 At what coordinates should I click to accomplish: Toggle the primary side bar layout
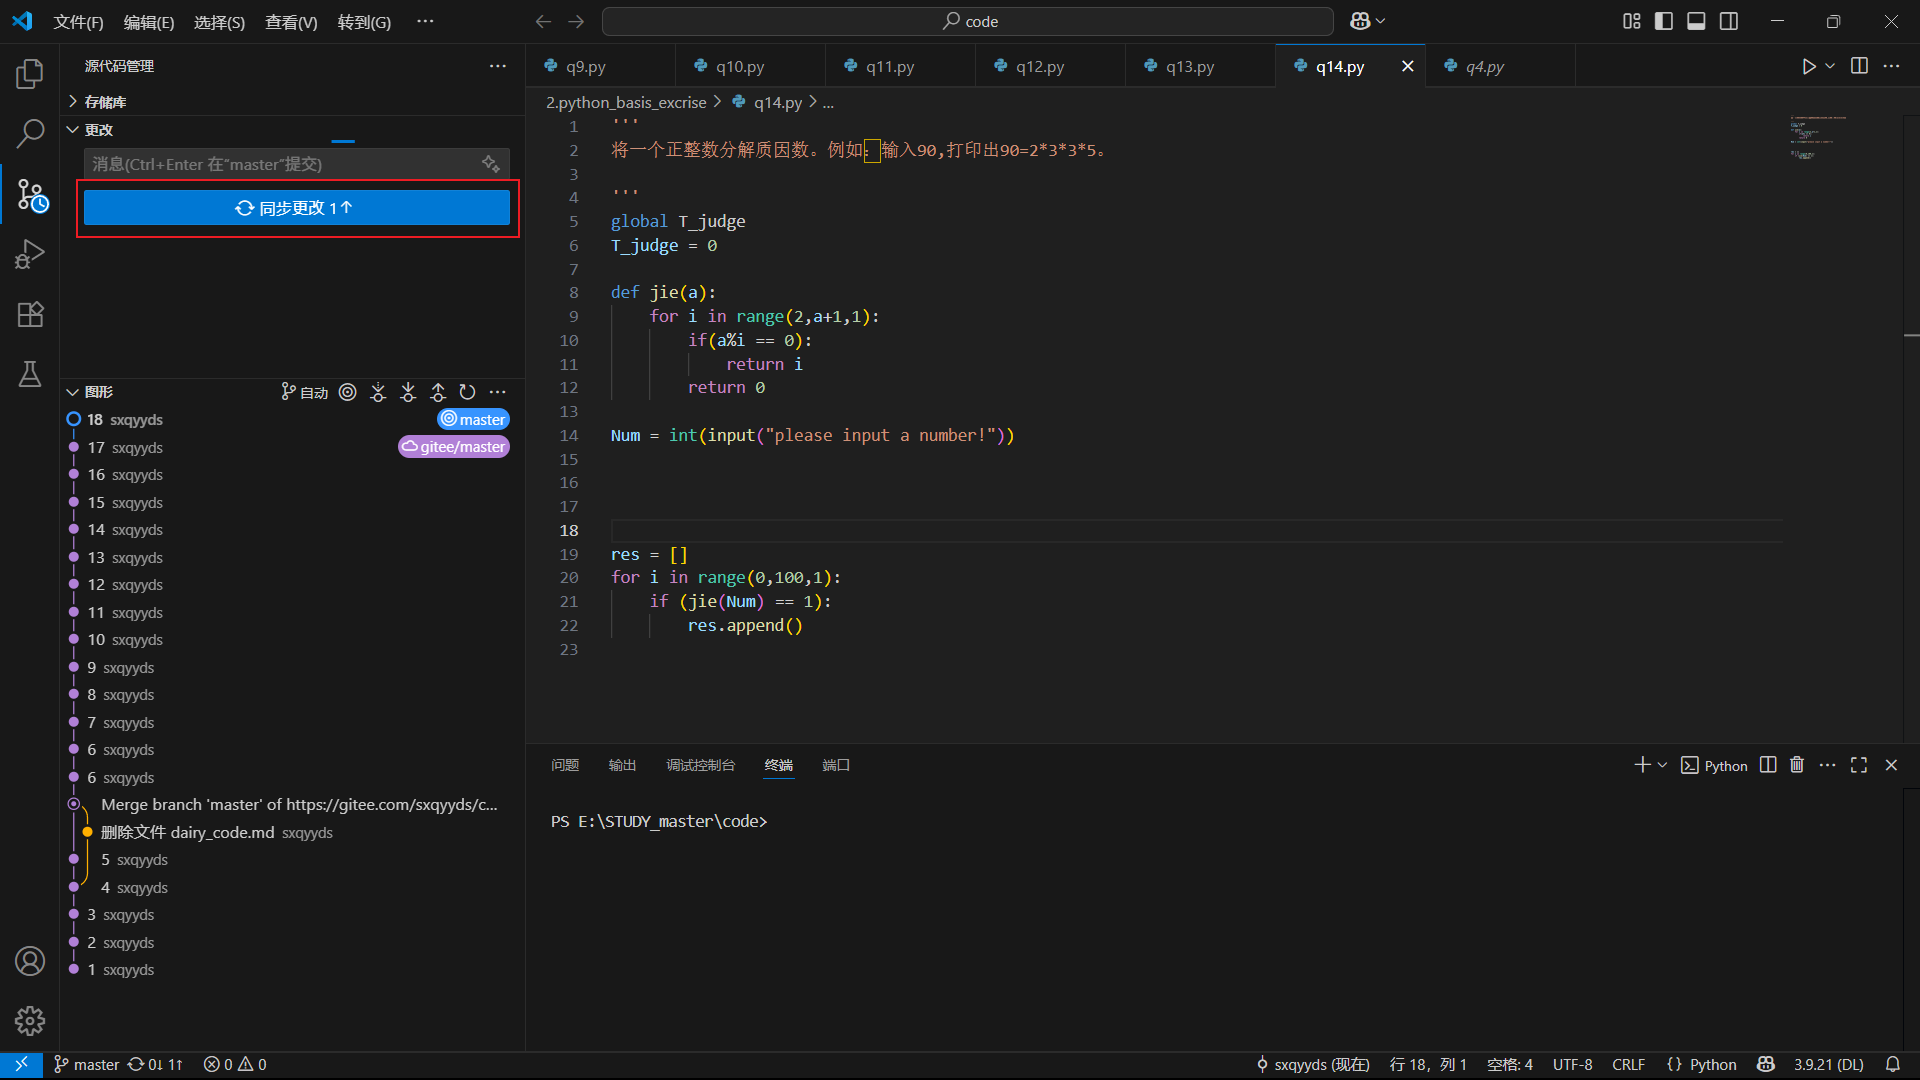[x=1664, y=21]
